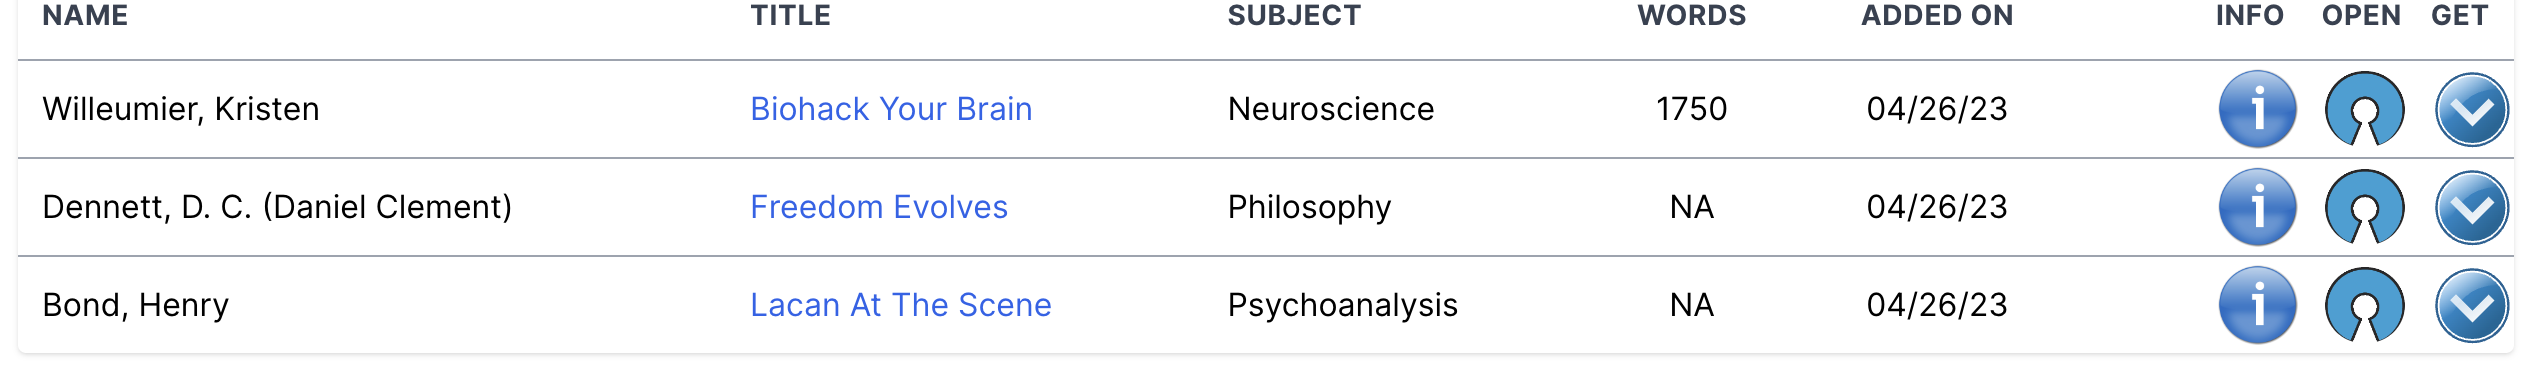
Task: Click the Lacan At The Scene link
Action: [x=901, y=305]
